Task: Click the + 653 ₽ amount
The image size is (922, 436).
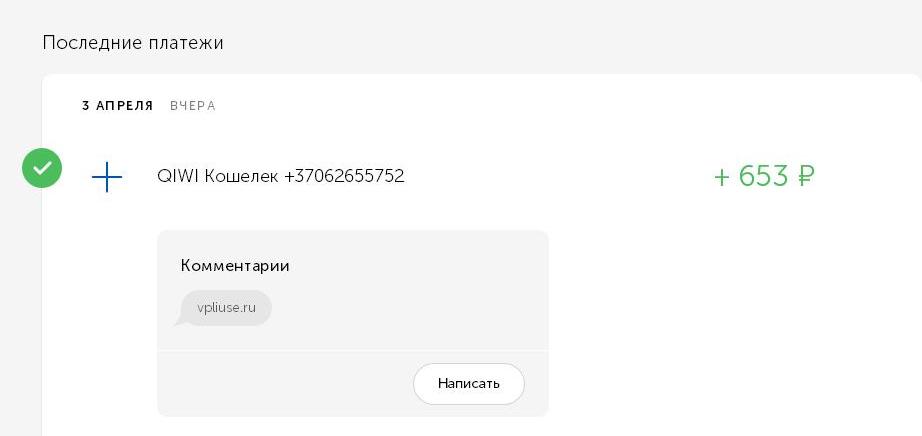Action: coord(764,176)
